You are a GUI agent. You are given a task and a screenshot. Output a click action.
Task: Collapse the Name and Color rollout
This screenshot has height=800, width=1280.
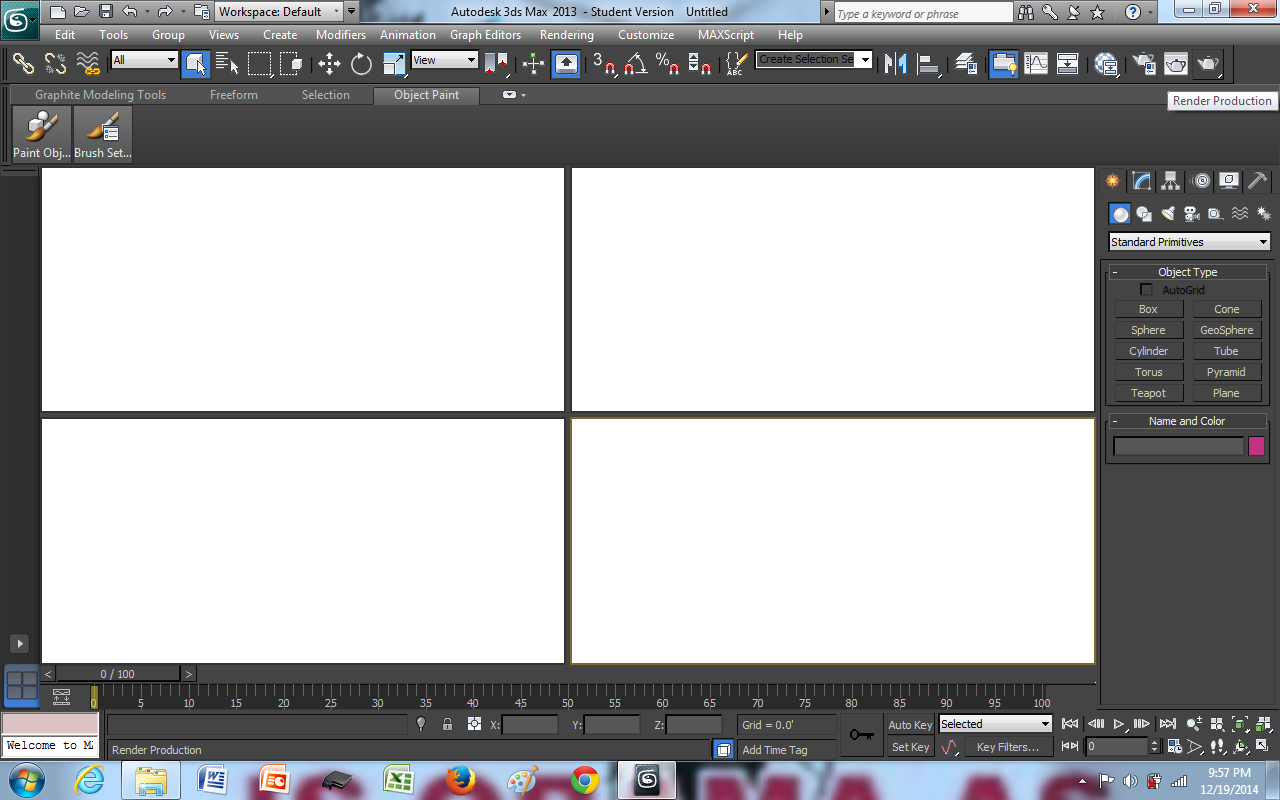(x=1187, y=421)
